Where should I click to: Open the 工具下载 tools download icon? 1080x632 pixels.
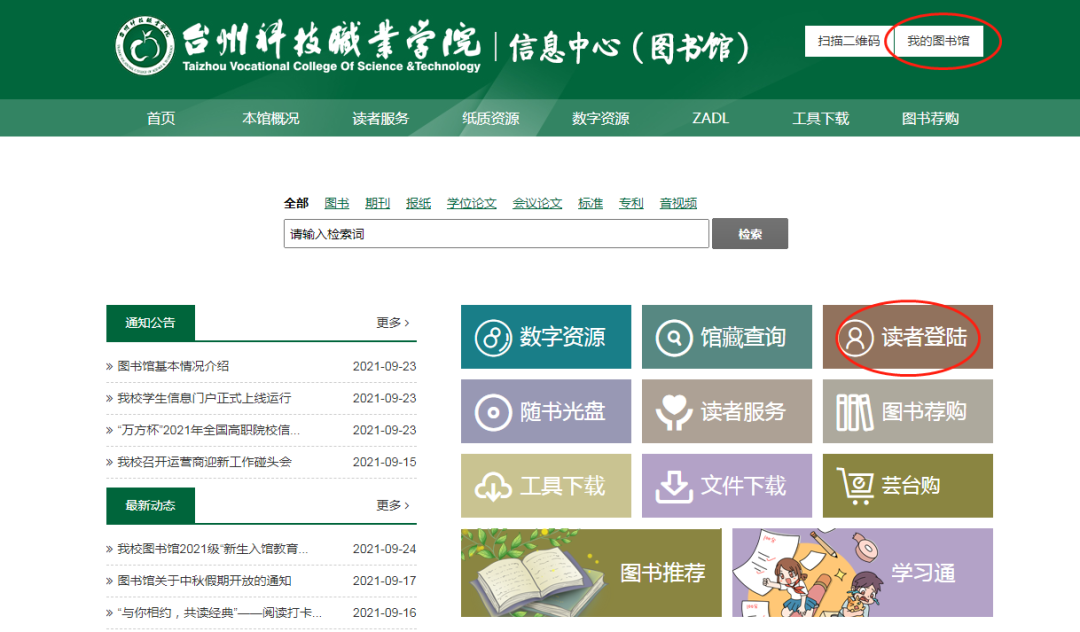[x=545, y=485]
